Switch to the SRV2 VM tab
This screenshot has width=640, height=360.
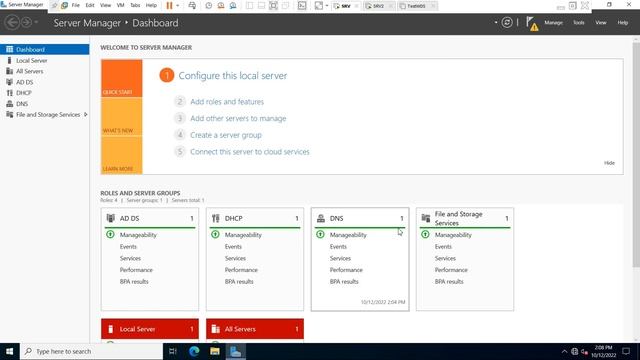point(378,6)
